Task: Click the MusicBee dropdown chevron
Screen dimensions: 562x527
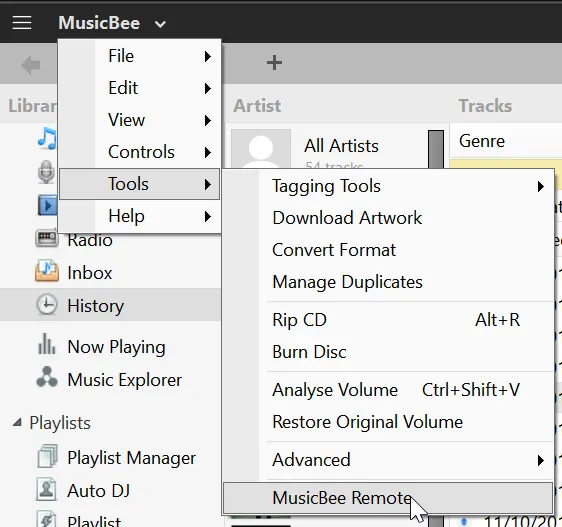Action: coord(160,24)
